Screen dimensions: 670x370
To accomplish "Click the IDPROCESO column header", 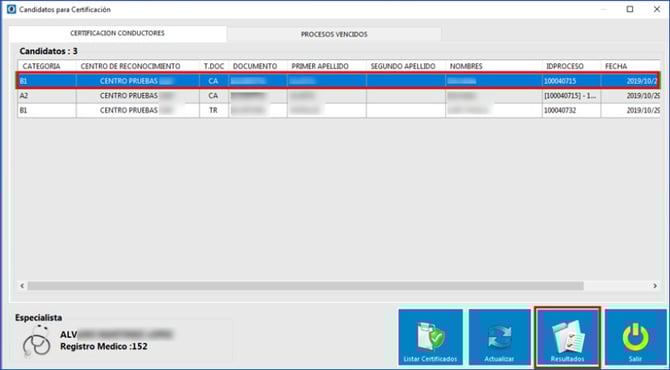I will coord(571,66).
